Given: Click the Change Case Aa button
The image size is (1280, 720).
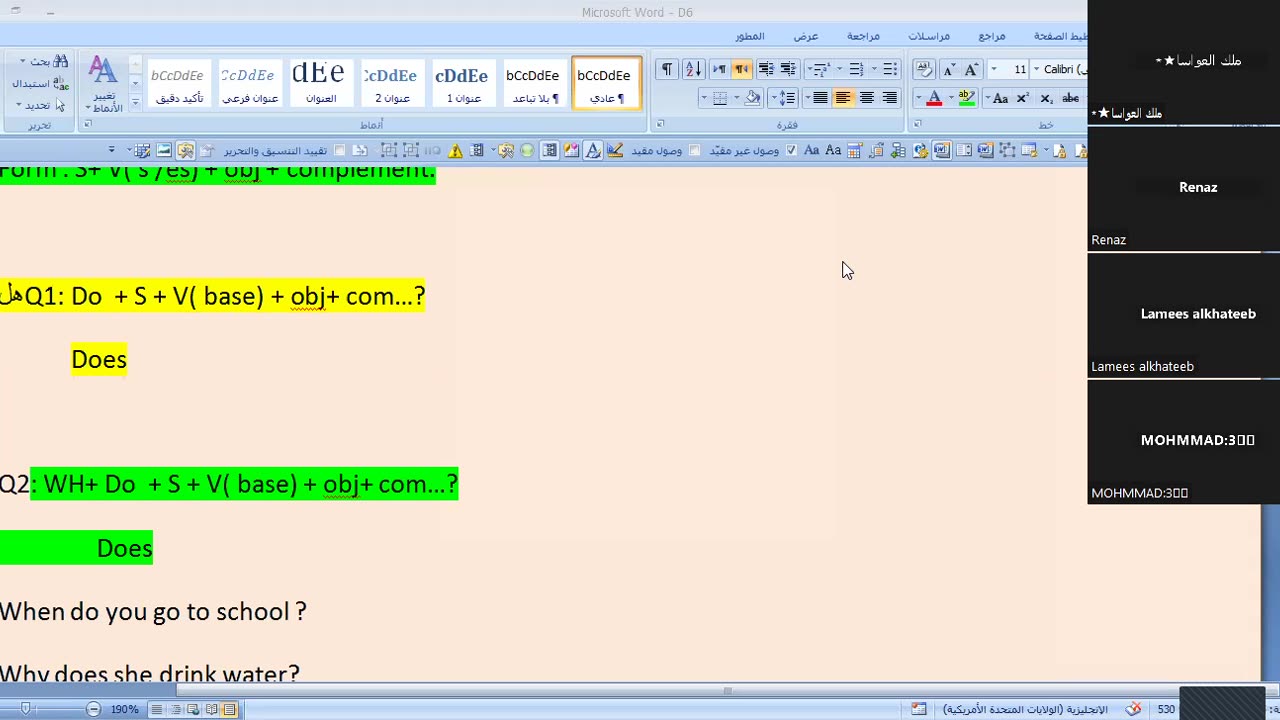Looking at the screenshot, I should 1000,98.
